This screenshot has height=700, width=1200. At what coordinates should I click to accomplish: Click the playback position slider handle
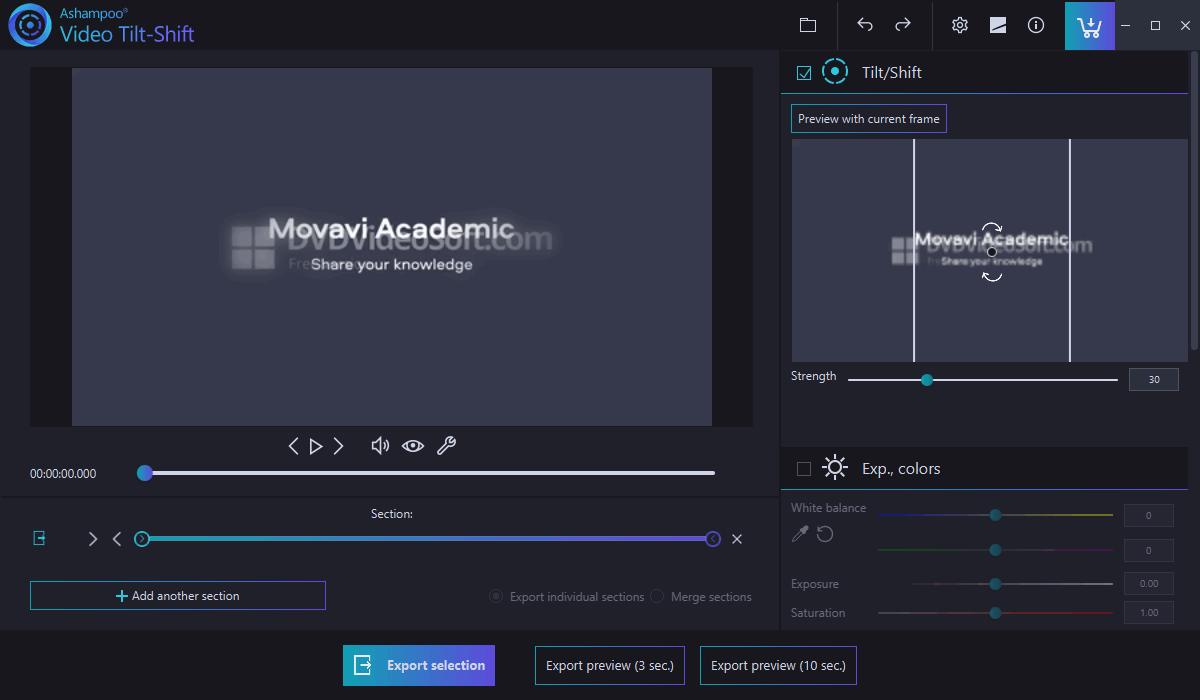[145, 473]
